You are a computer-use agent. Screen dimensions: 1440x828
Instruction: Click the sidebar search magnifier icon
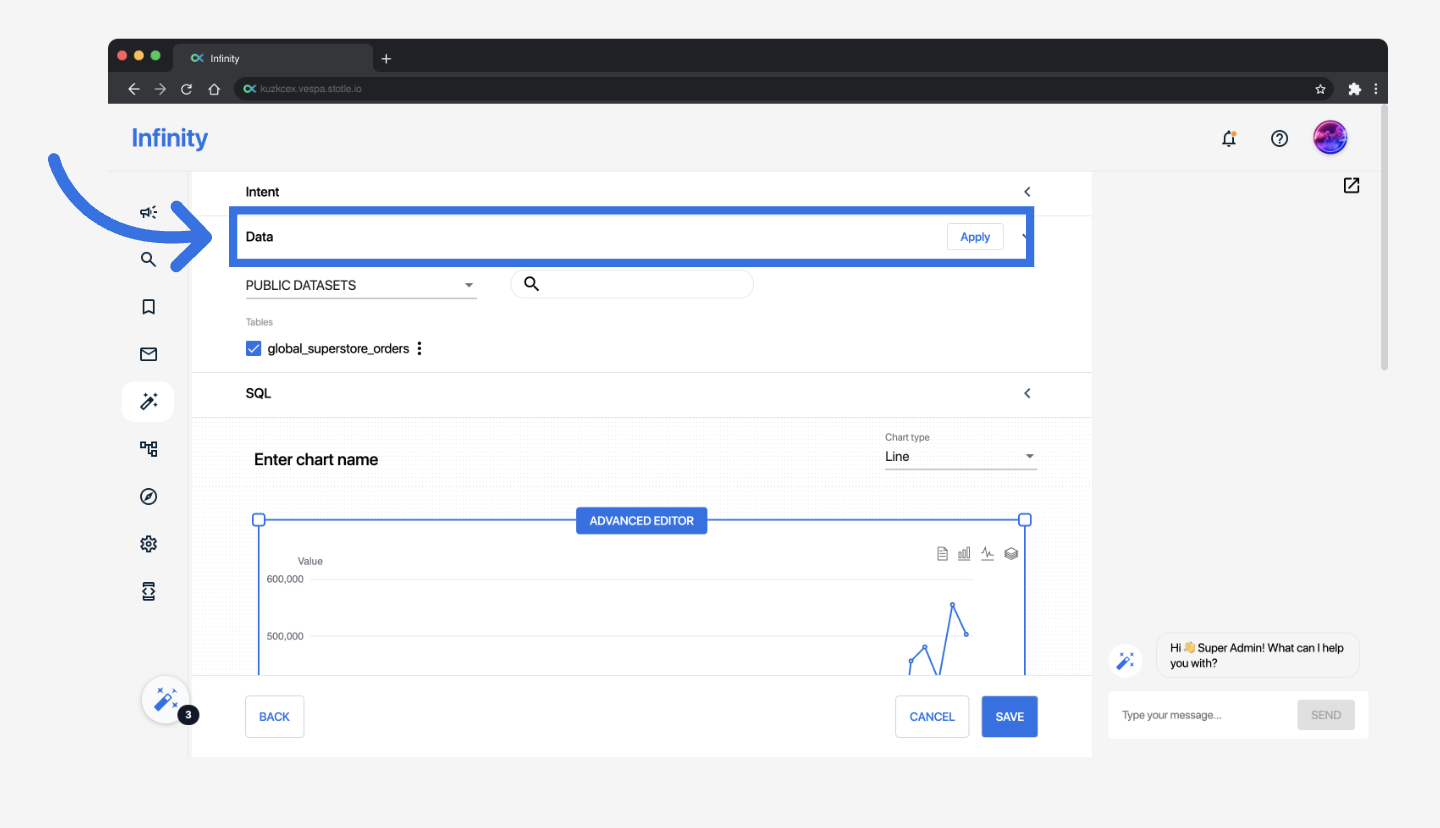click(148, 260)
